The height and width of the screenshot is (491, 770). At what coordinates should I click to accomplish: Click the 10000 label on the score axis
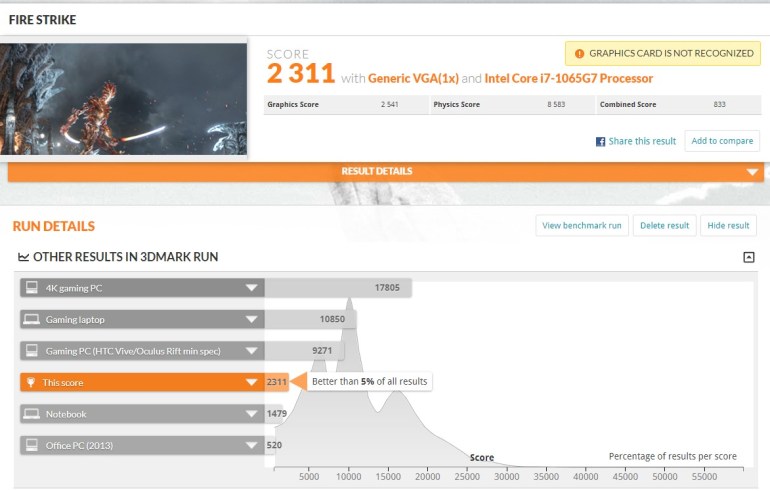[x=349, y=477]
